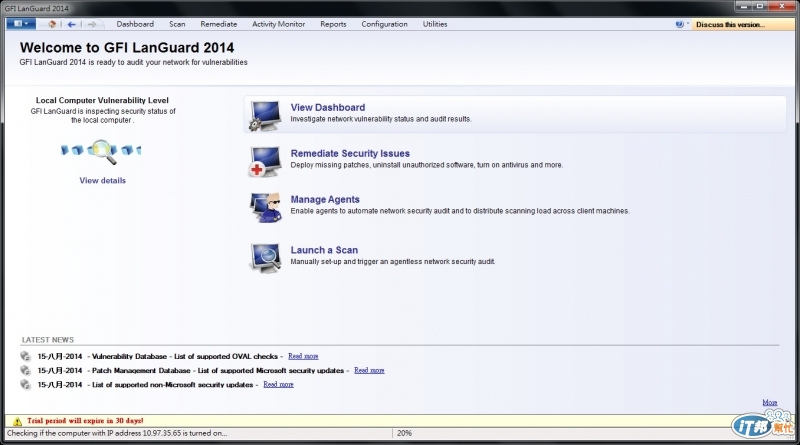This screenshot has height=445, width=800.
Task: Expand the help dropdown arrow
Action: pyautogui.click(x=687, y=23)
